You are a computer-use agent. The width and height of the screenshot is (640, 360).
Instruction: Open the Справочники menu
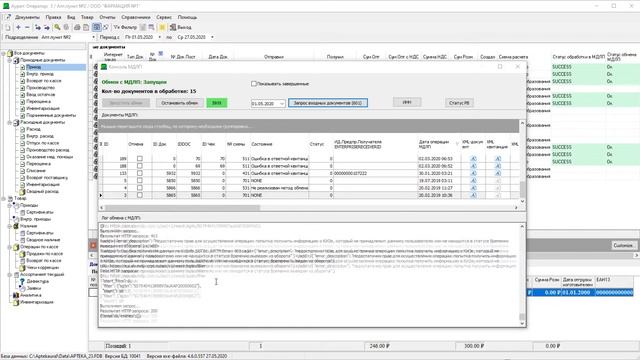click(136, 17)
